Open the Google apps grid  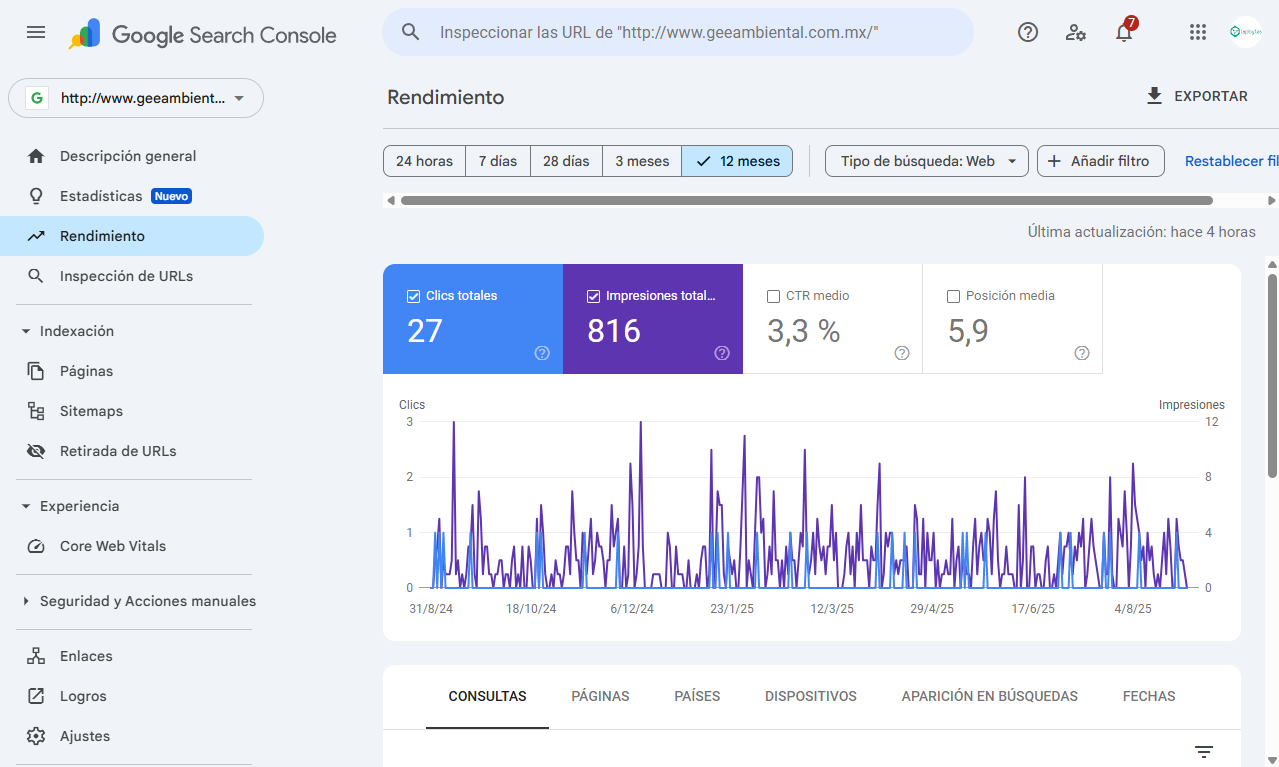pos(1198,32)
